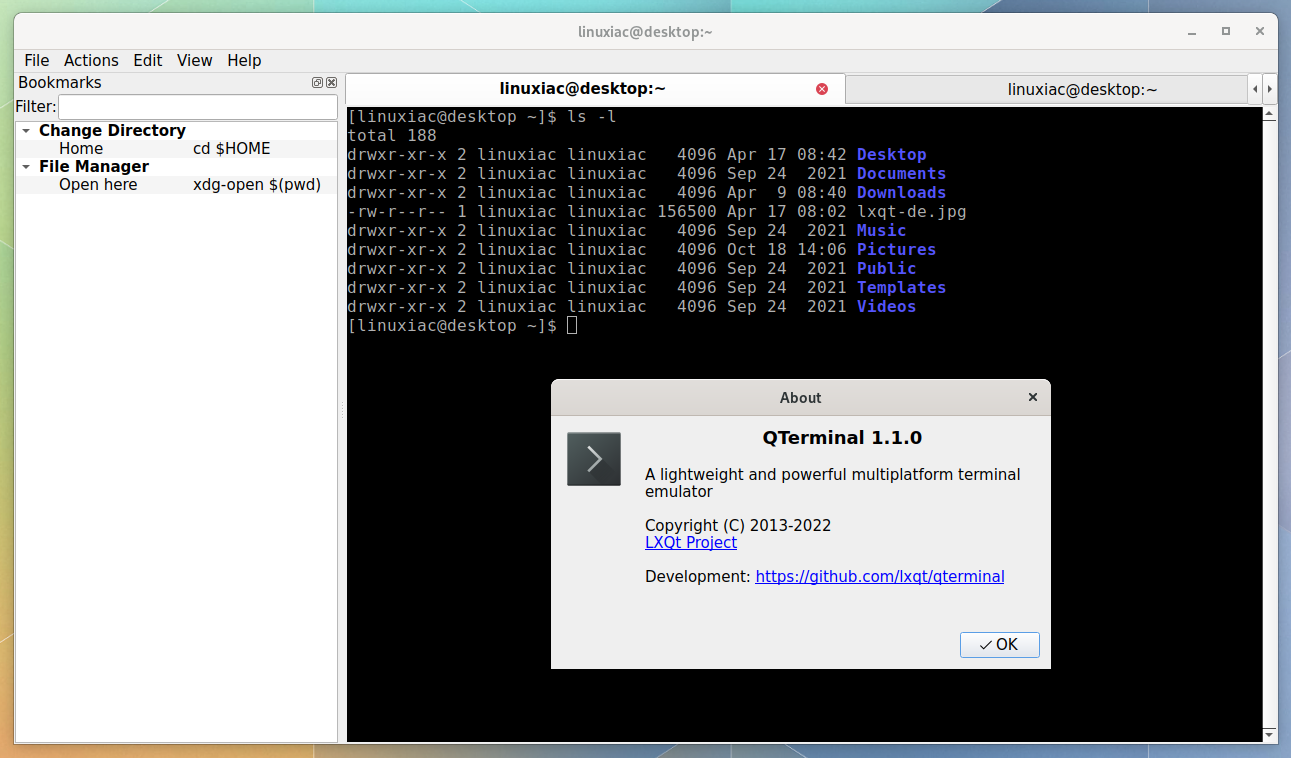The height and width of the screenshot is (758, 1291).
Task: Click the Templates directory name in terminal
Action: coord(901,287)
